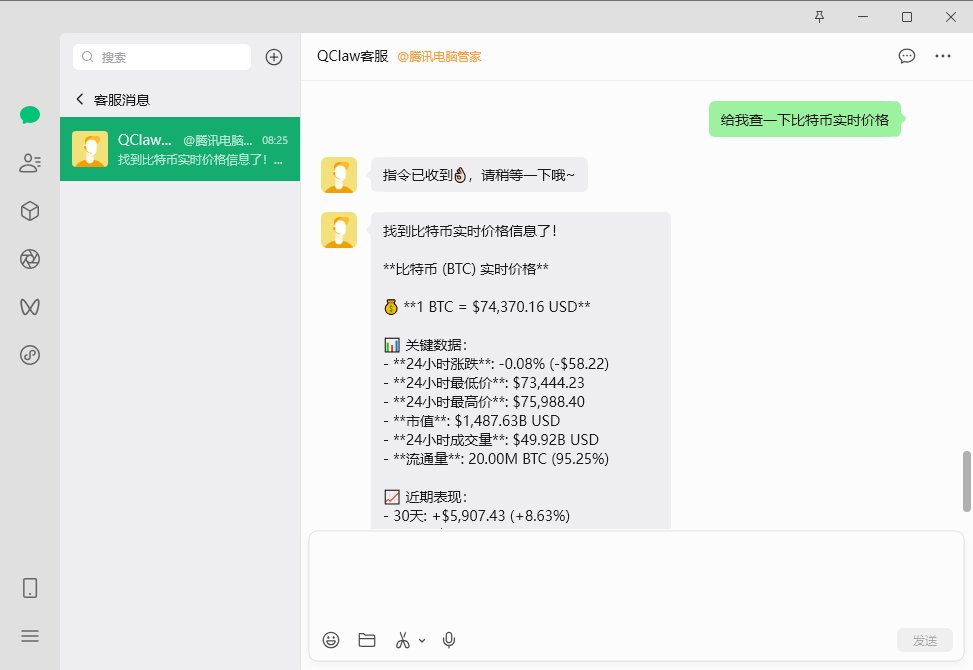Click the phone icon in sidebar

pyautogui.click(x=30, y=588)
